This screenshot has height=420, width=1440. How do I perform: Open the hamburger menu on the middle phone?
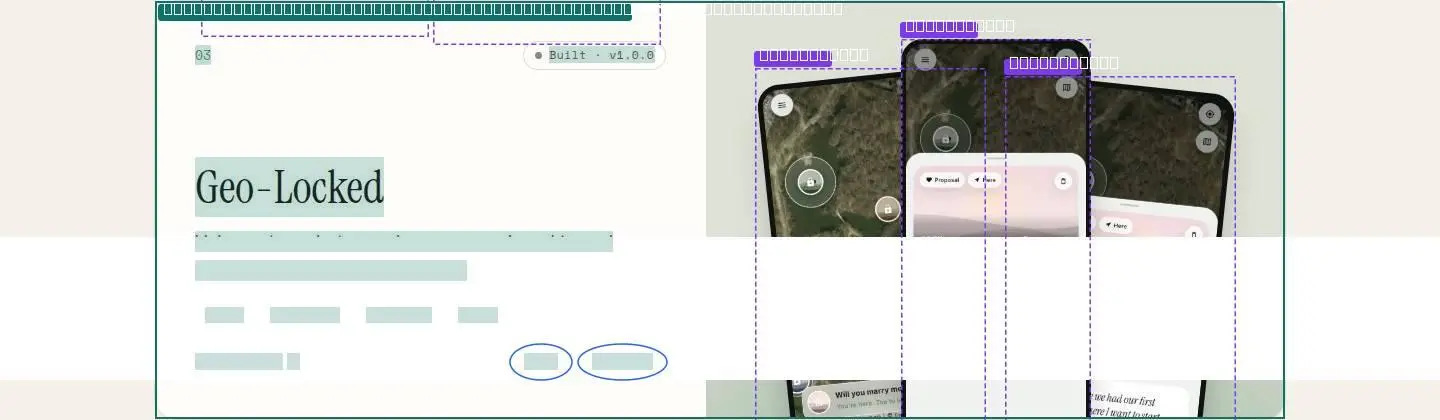926,60
